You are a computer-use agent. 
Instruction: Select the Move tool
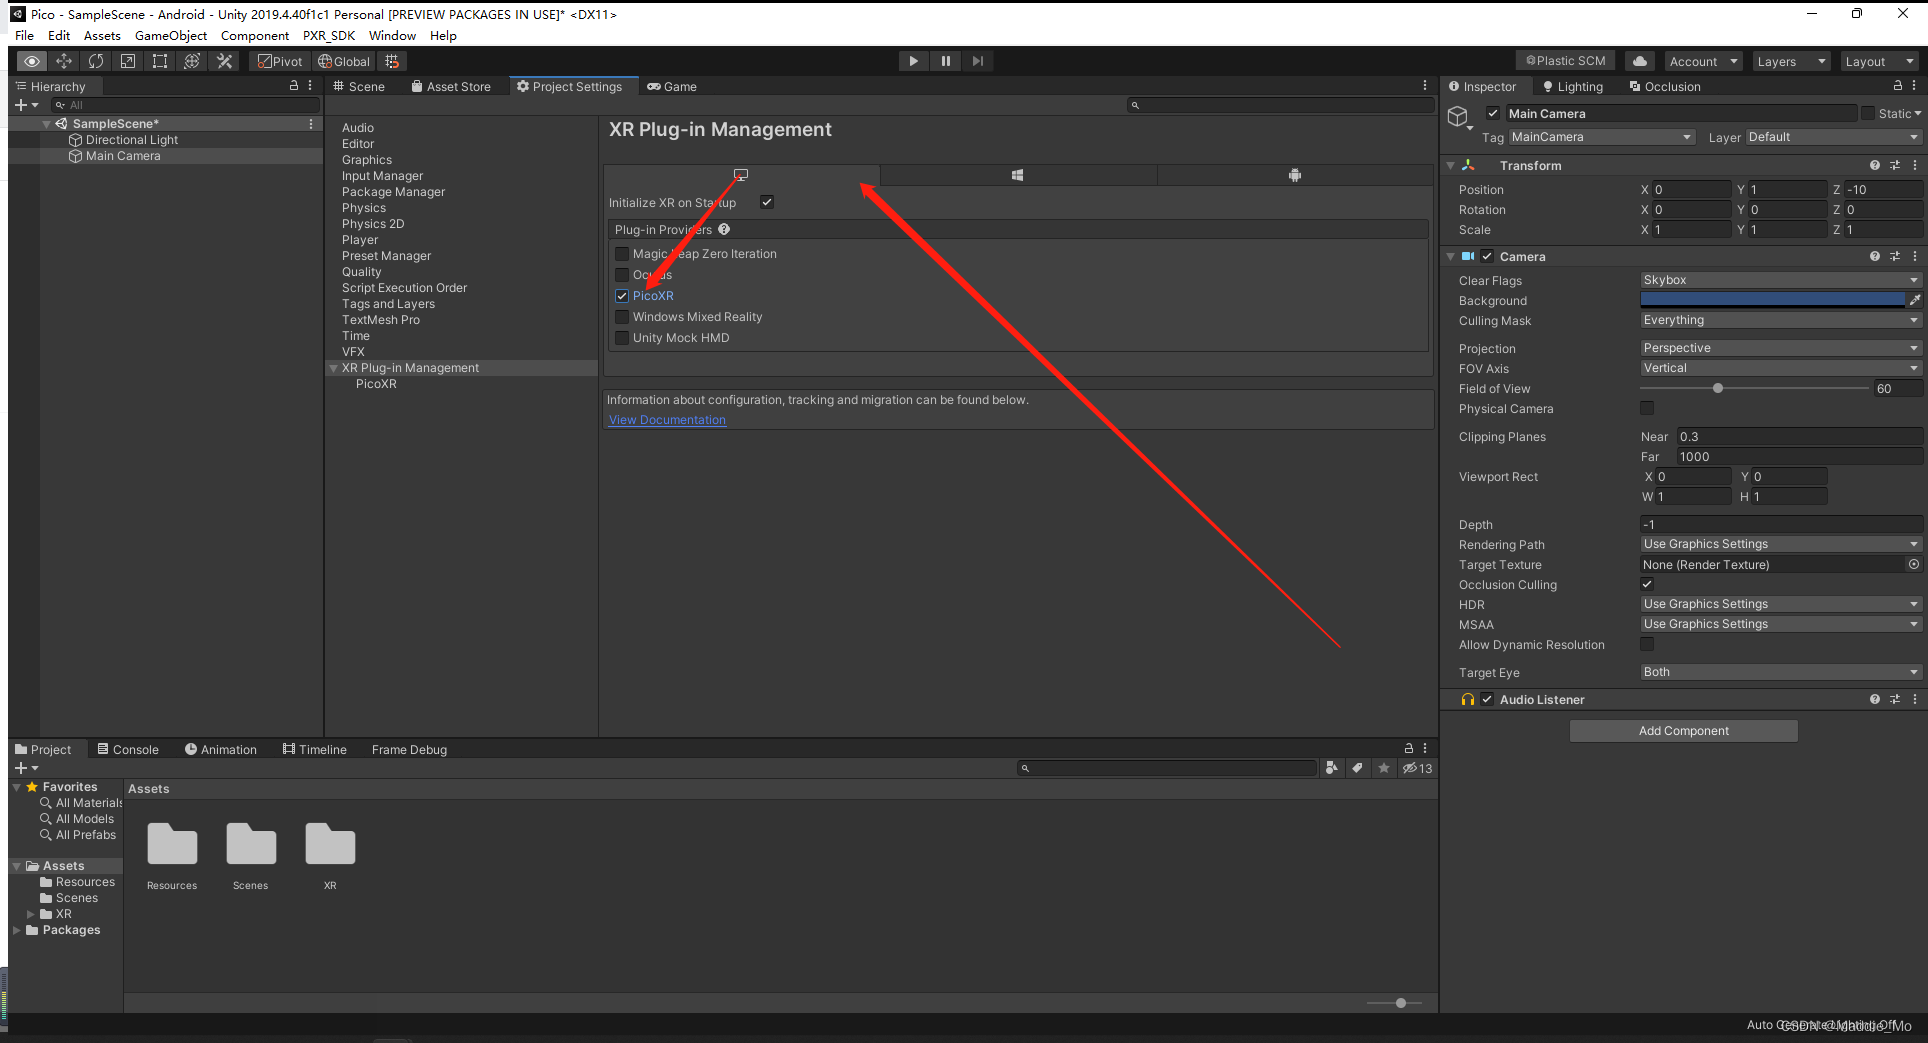point(64,61)
